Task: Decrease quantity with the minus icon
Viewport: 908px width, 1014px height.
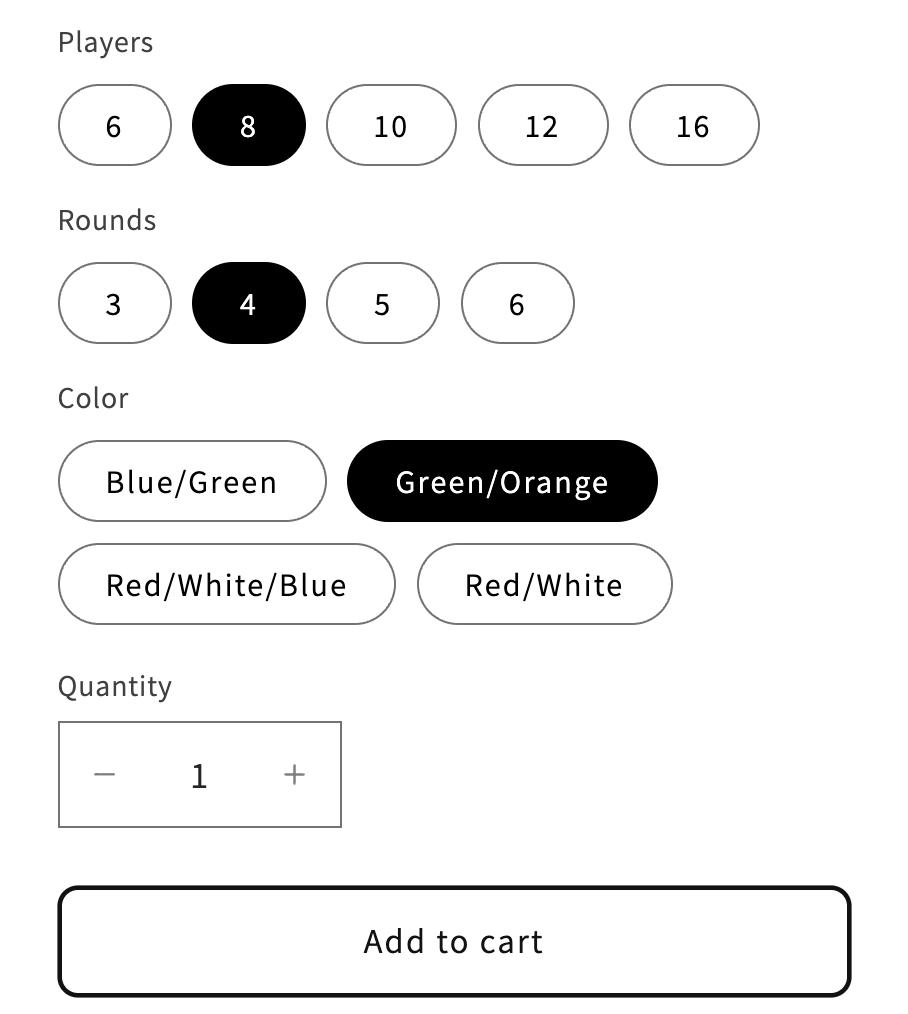Action: click(x=105, y=774)
